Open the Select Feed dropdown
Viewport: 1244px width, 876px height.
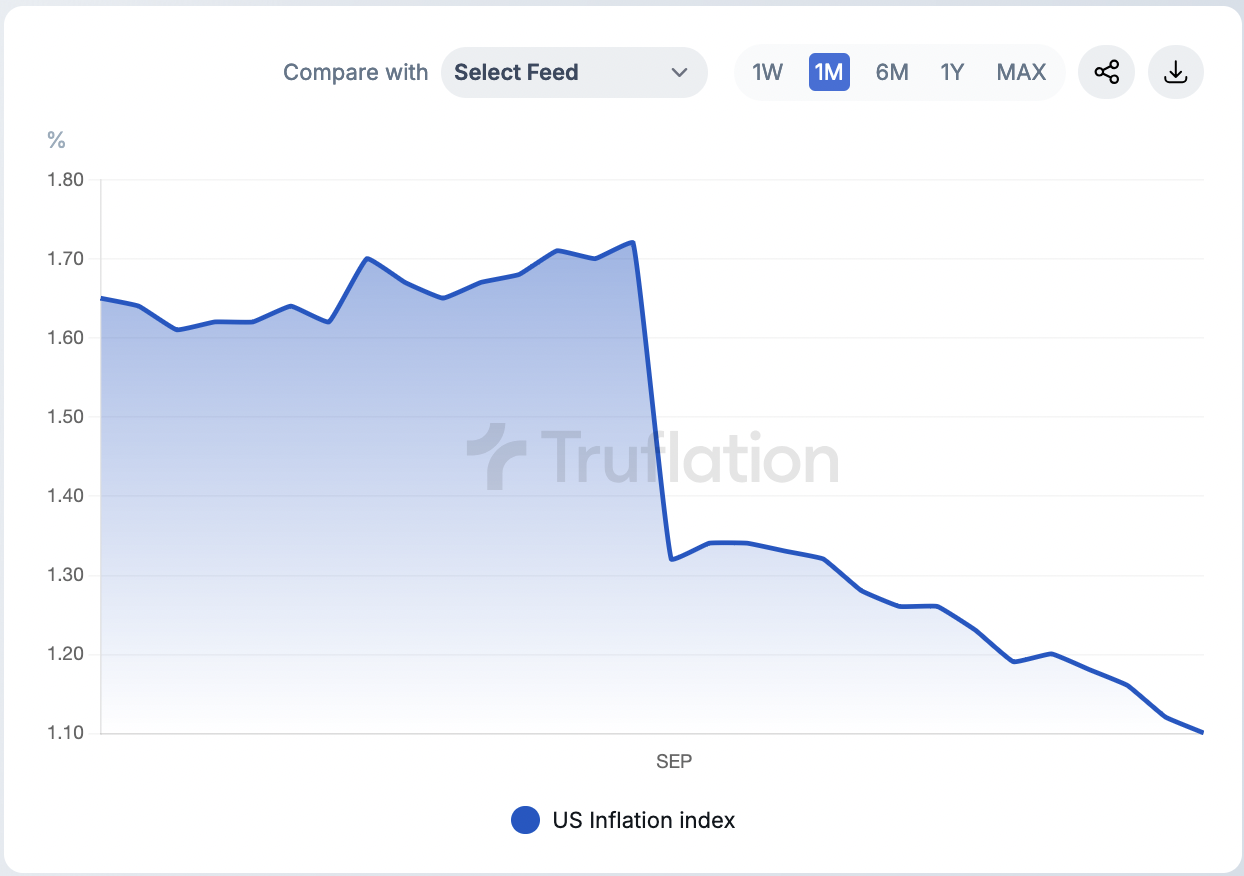[x=573, y=72]
